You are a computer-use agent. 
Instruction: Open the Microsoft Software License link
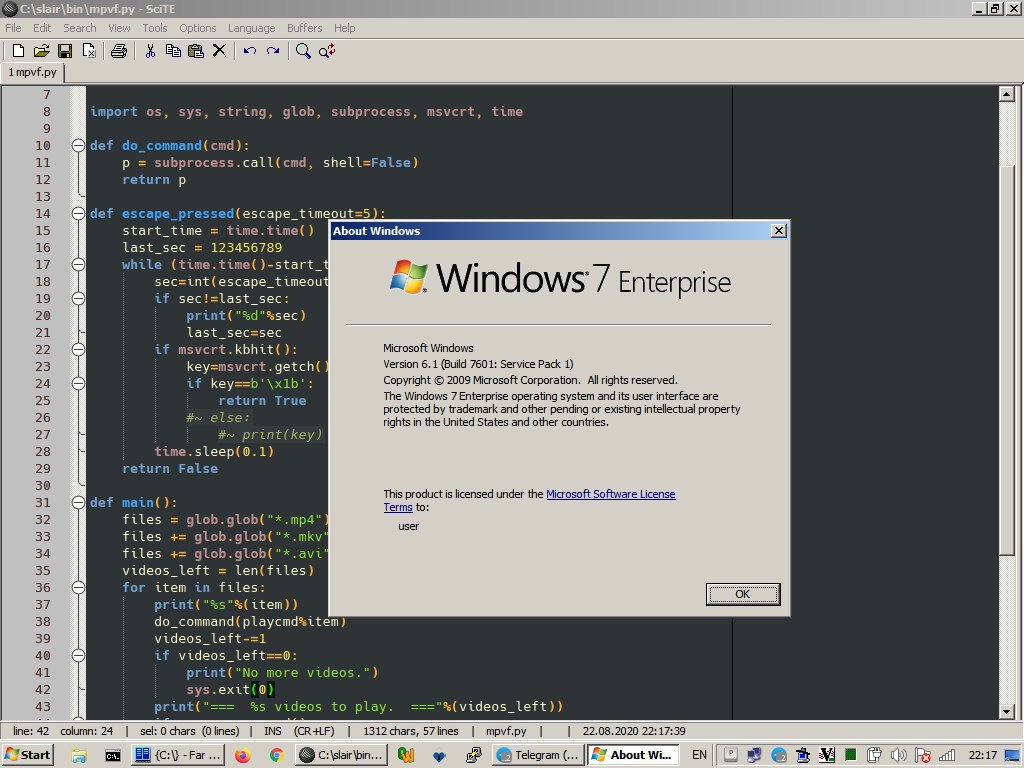[x=611, y=494]
